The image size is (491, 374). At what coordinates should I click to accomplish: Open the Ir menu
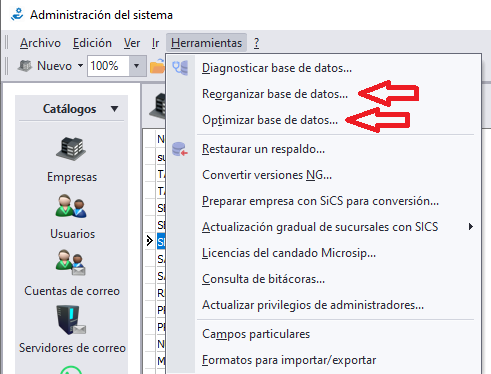coord(155,43)
